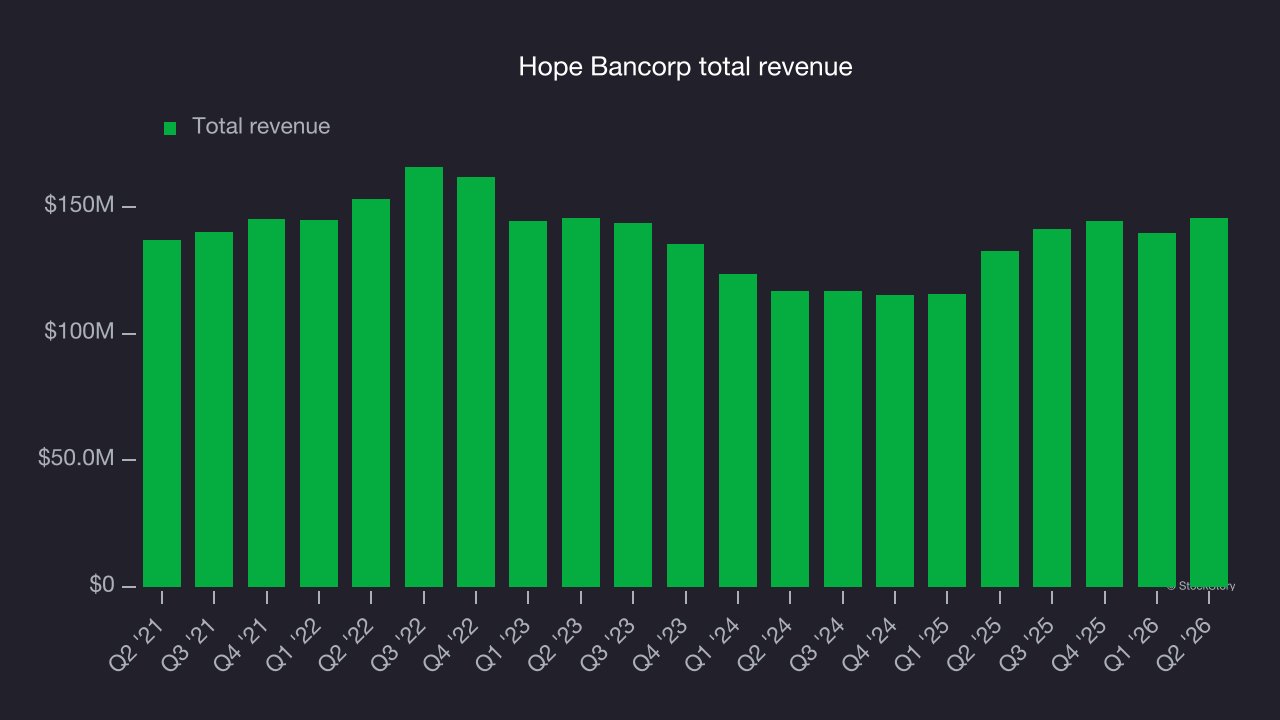Select the Q2 '25 revenue bar
Screen dimensions: 1280x720
(1000, 419)
